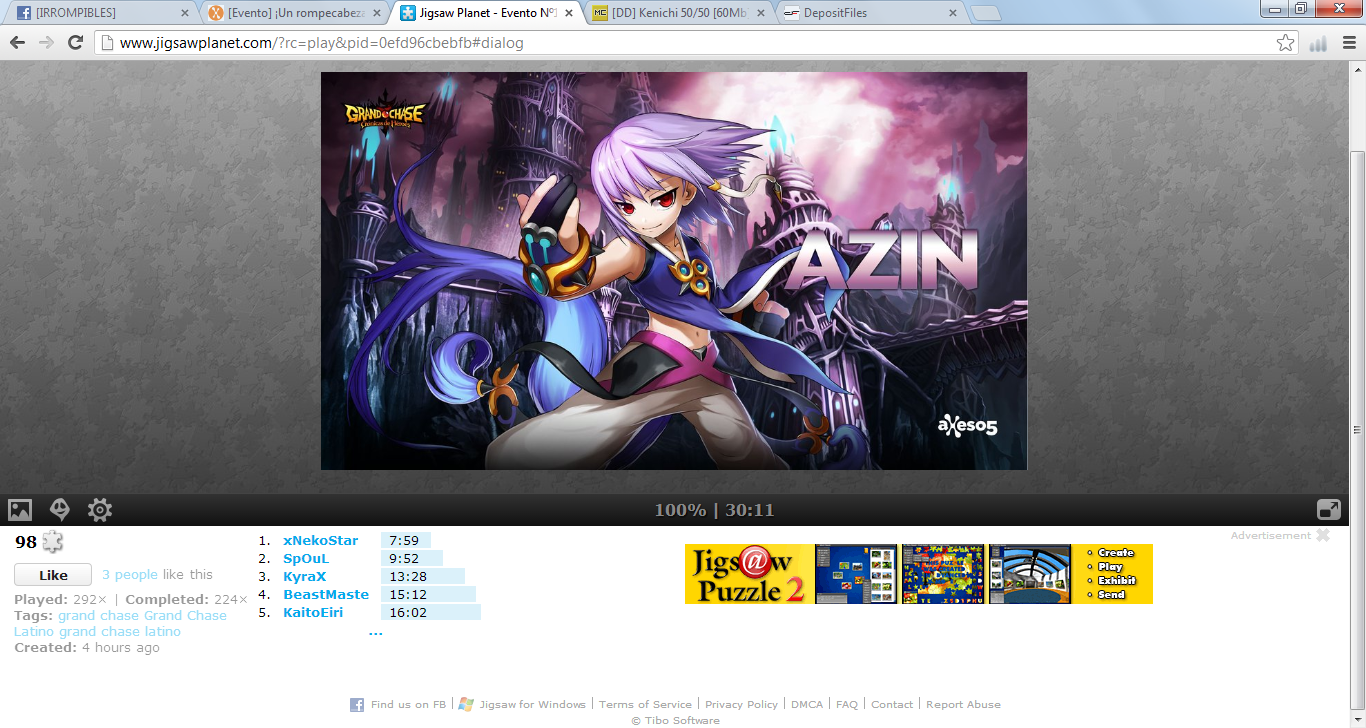1366x728 pixels.
Task: Open the tag right after the Tags label
Action: pyautogui.click(x=99, y=616)
